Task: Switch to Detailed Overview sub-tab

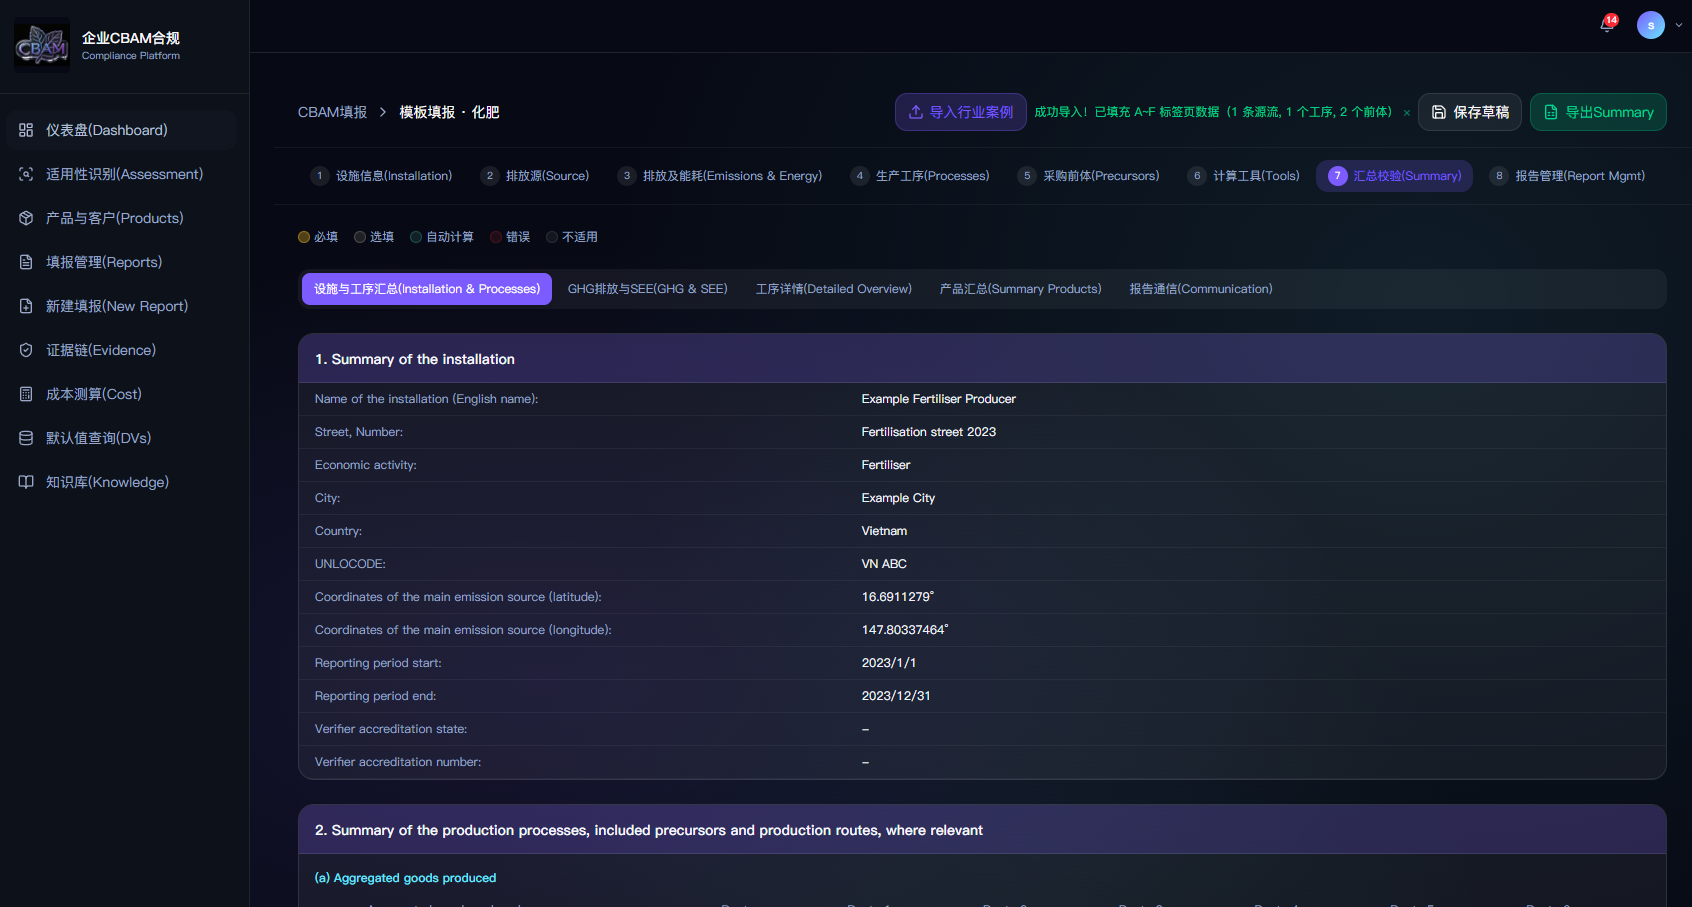Action: (x=834, y=289)
